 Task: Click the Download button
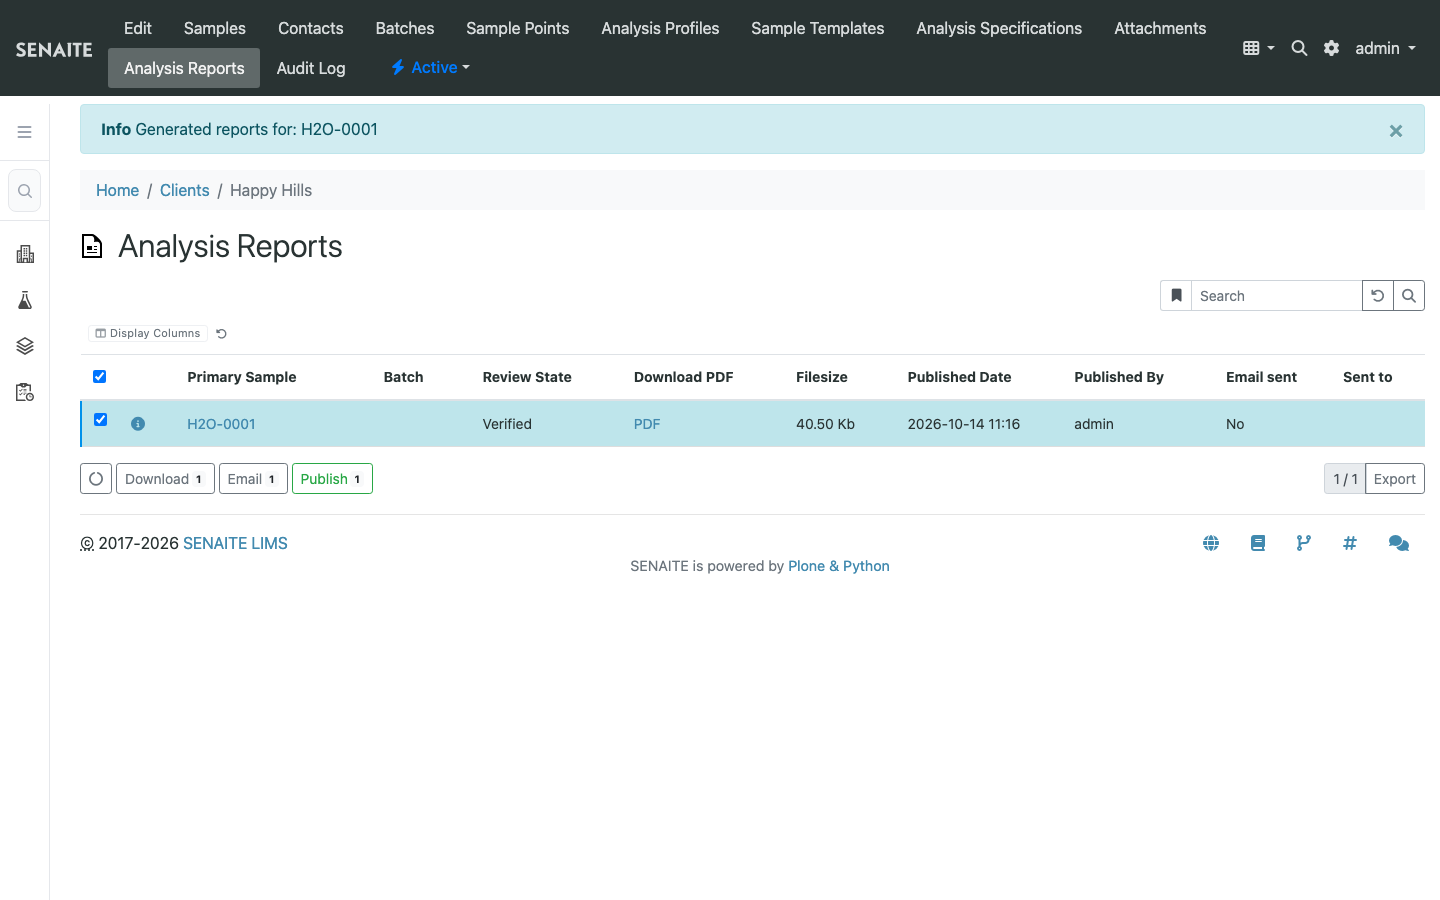tap(165, 479)
